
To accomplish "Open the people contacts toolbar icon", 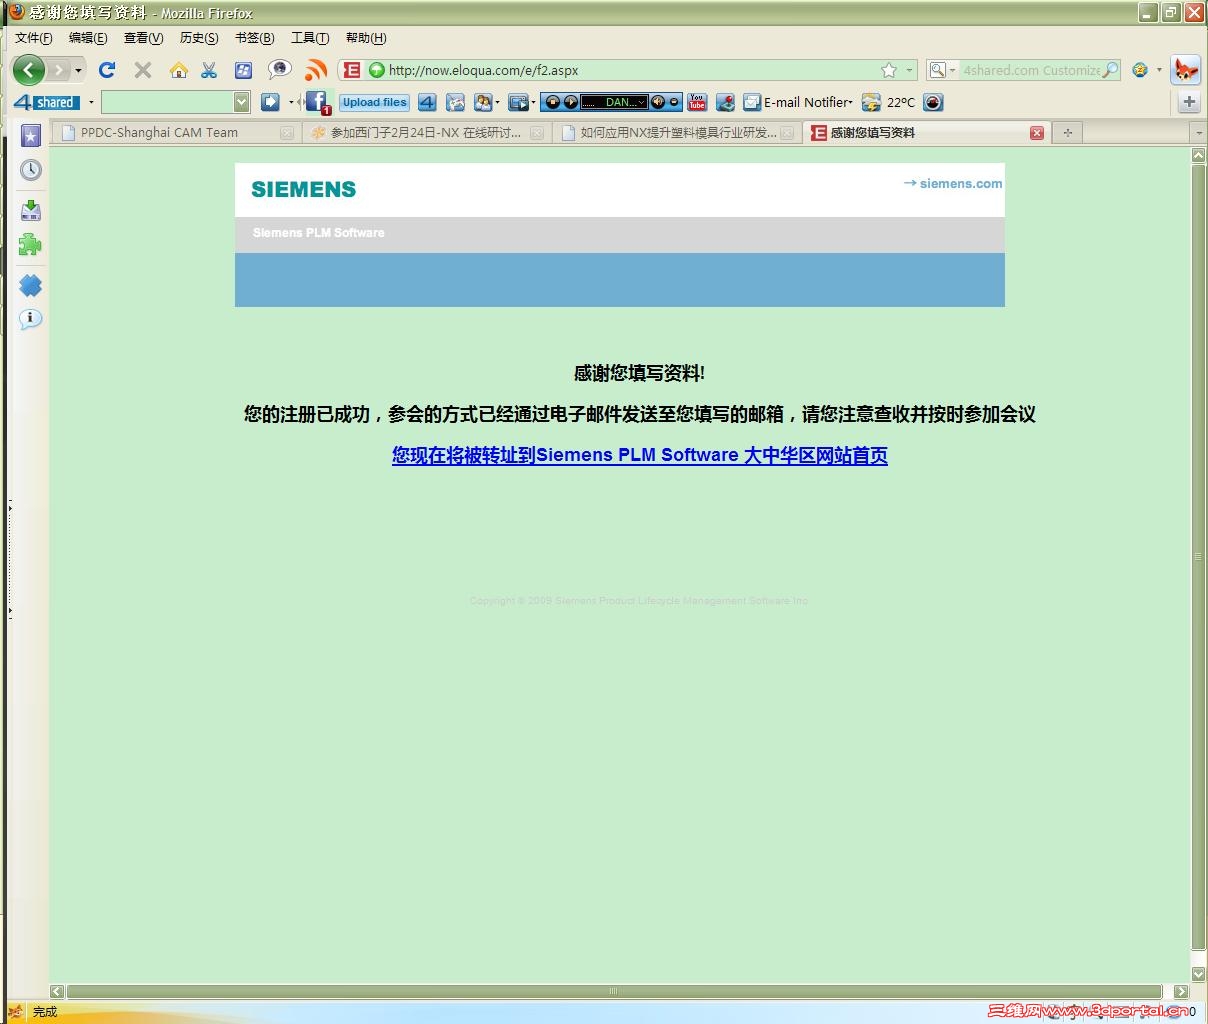I will click(x=484, y=102).
